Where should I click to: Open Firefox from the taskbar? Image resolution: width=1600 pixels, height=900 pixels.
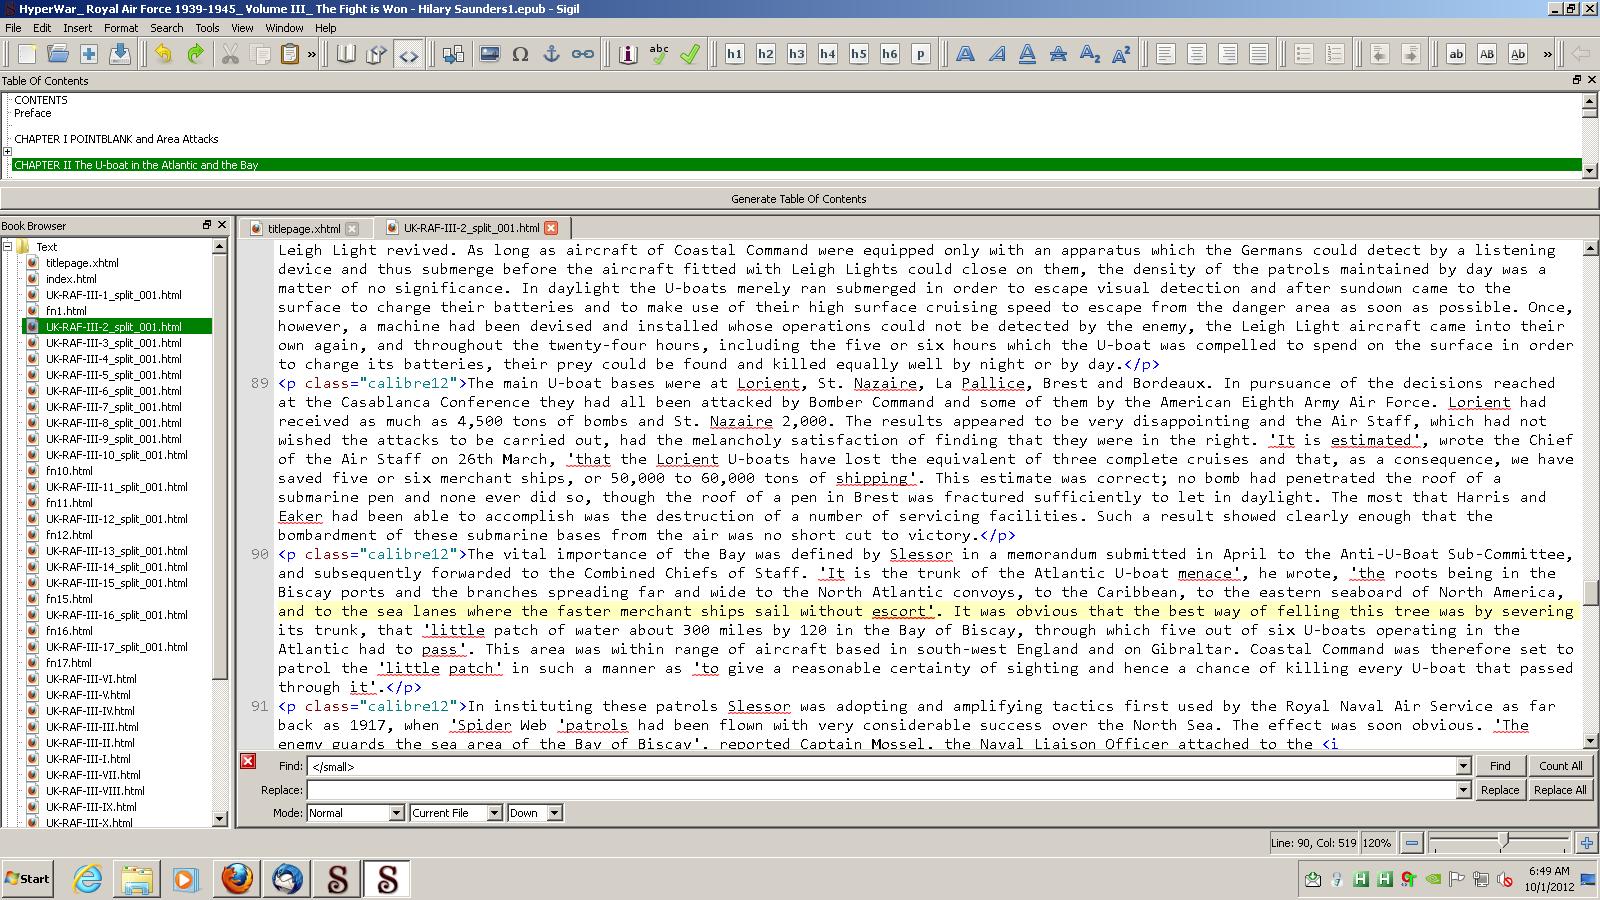point(237,879)
